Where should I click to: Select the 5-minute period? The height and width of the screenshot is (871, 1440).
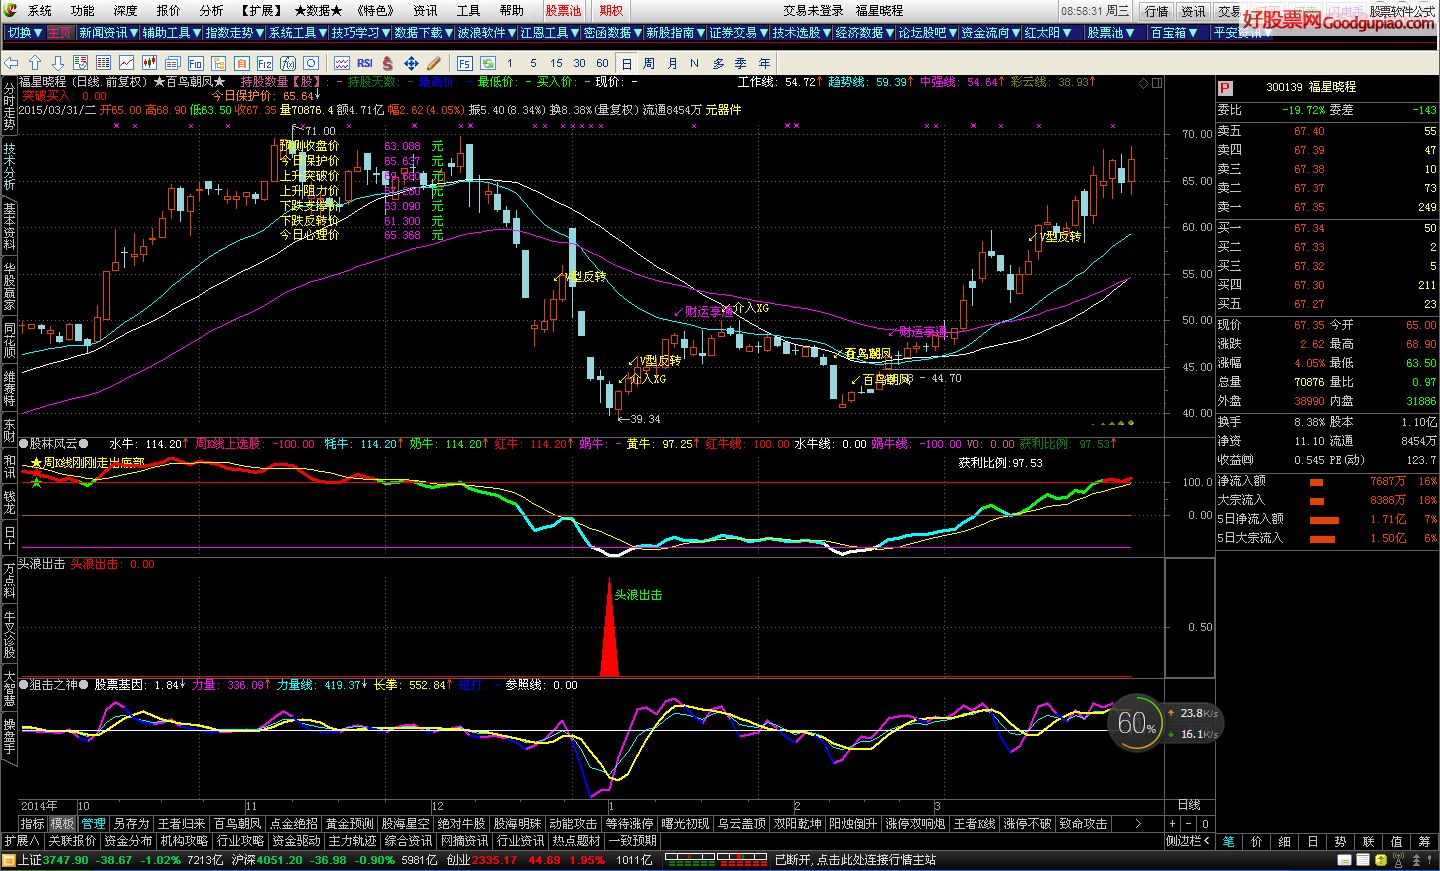[533, 63]
